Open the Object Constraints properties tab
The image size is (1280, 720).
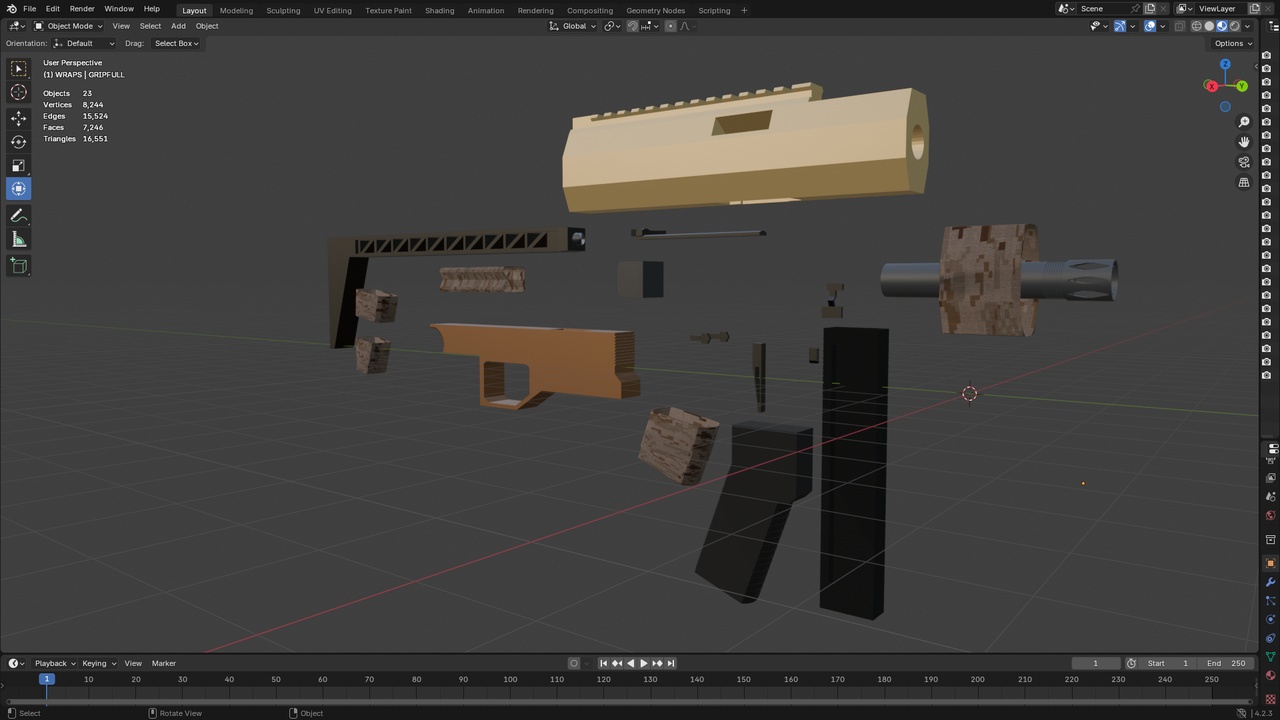coord(1271,638)
